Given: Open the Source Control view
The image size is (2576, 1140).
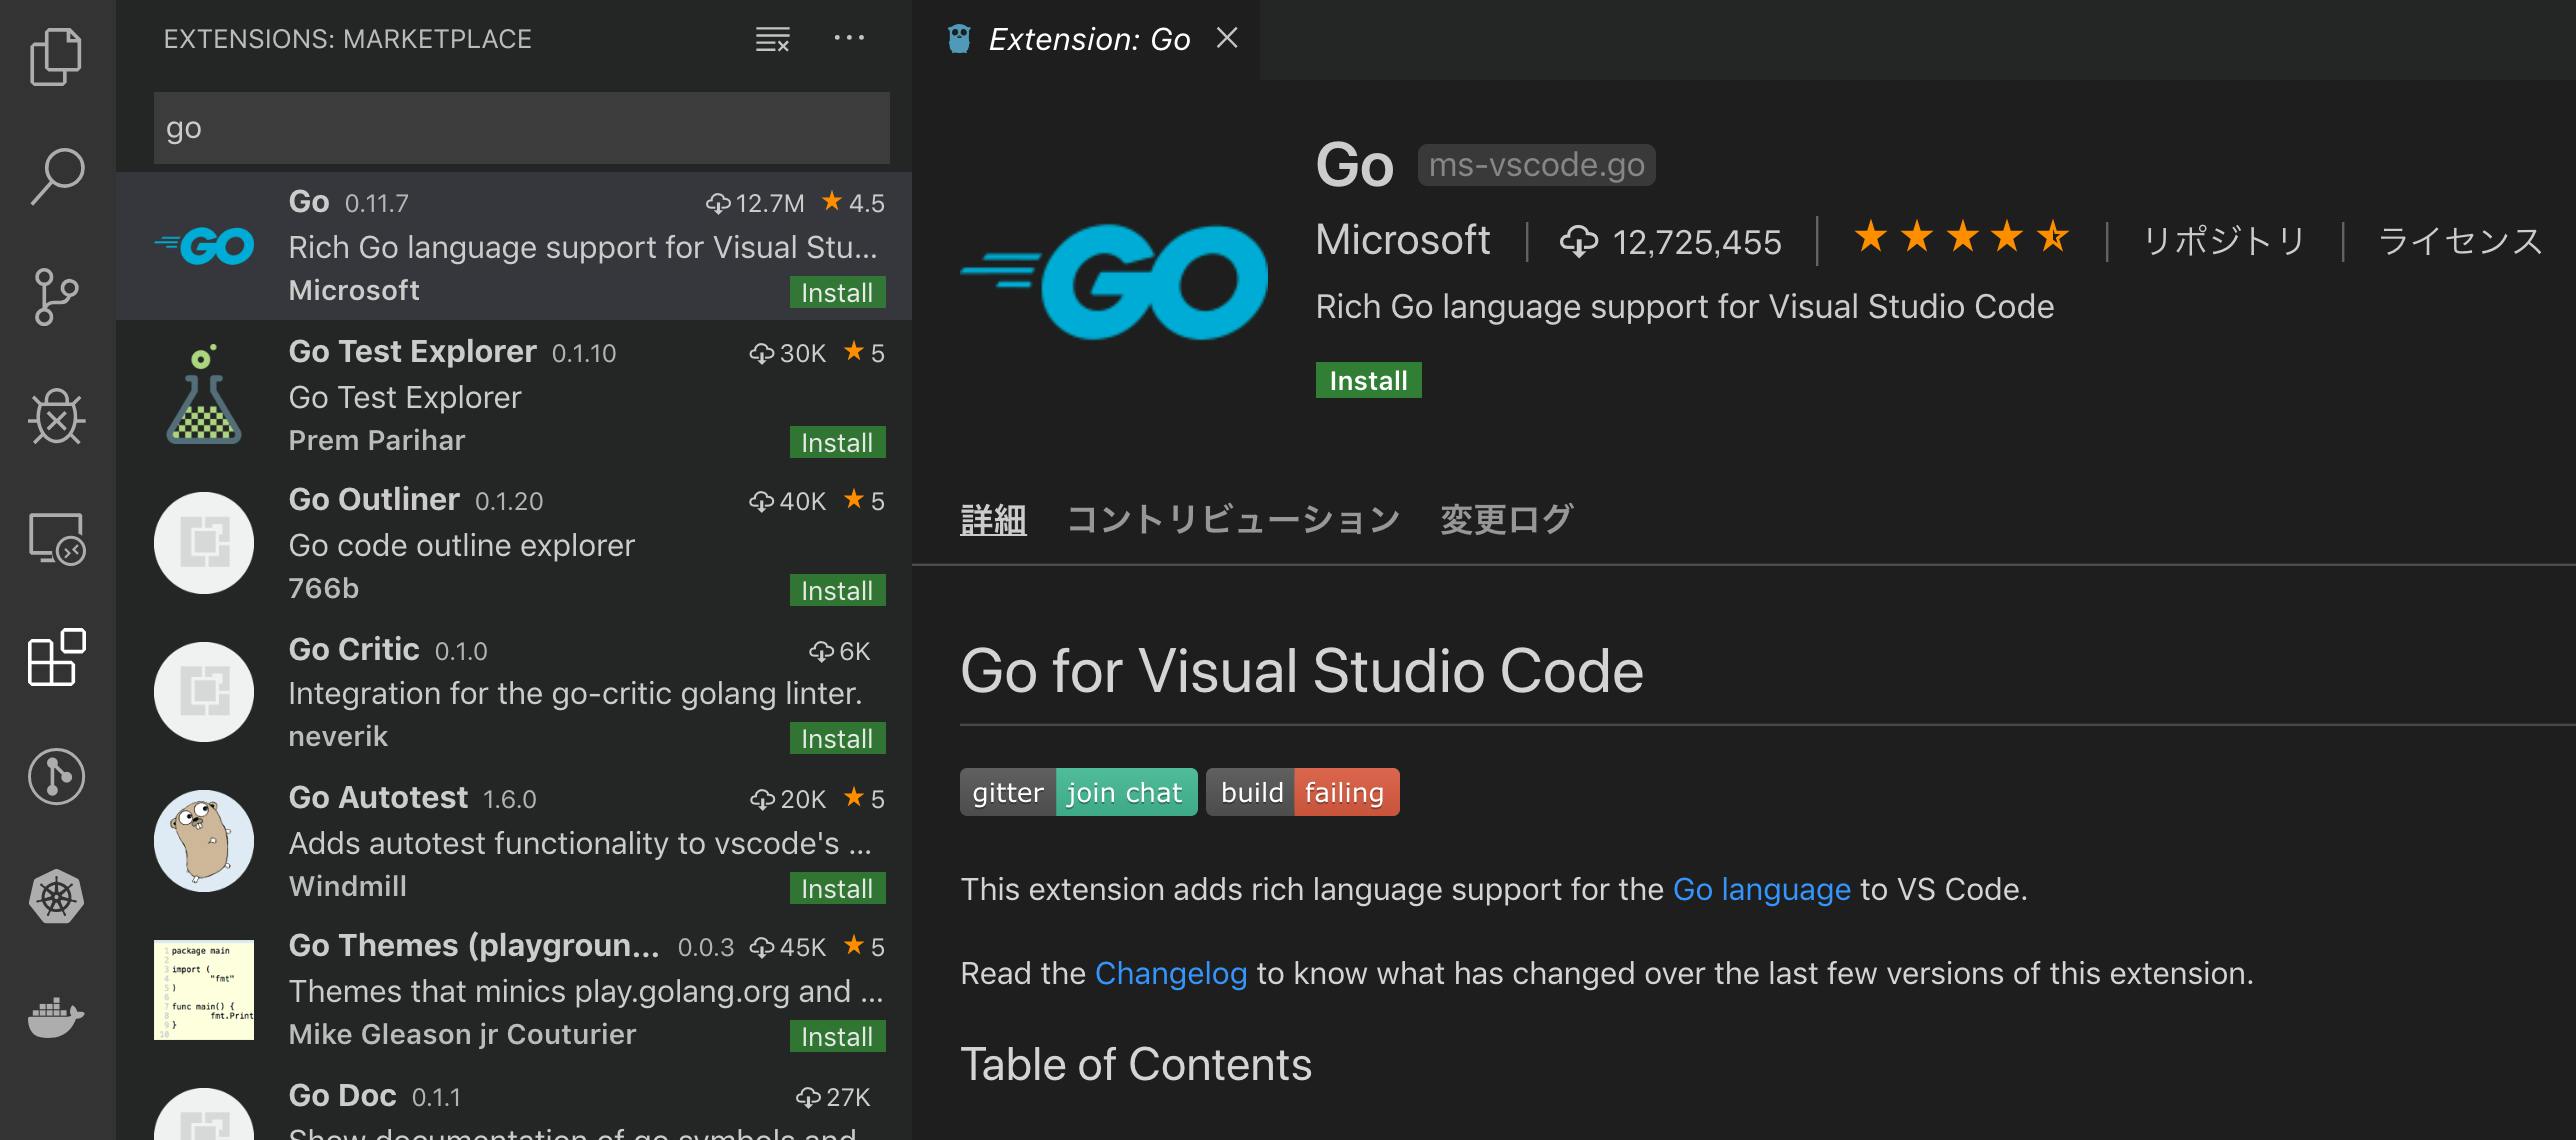Looking at the screenshot, I should click(x=57, y=297).
